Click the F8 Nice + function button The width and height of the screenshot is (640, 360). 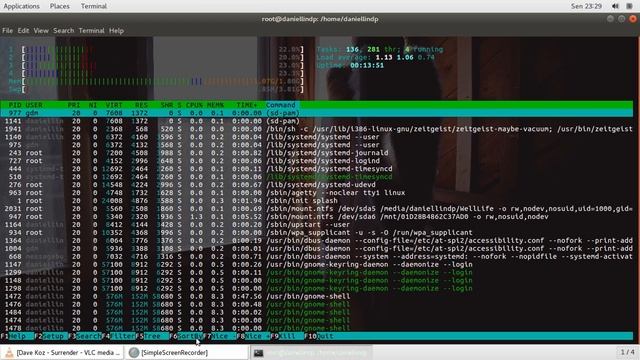point(253,336)
